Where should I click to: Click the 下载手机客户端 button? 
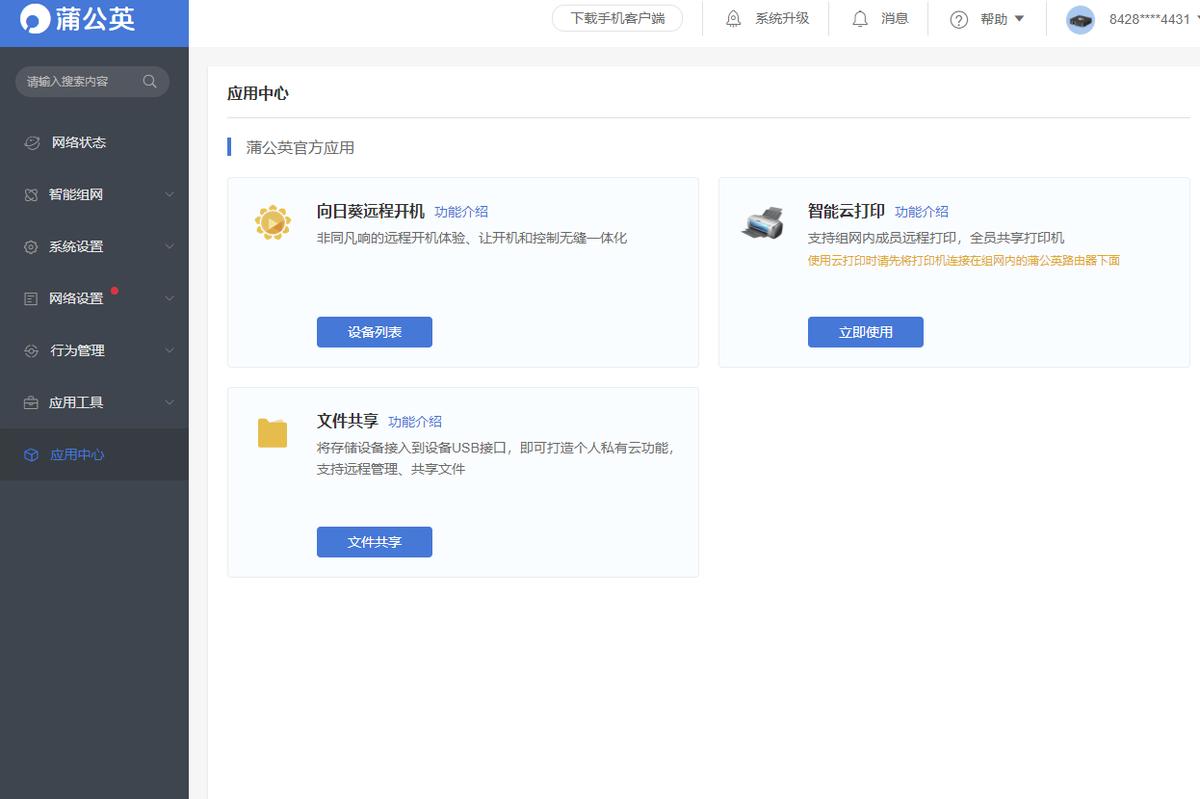click(617, 18)
